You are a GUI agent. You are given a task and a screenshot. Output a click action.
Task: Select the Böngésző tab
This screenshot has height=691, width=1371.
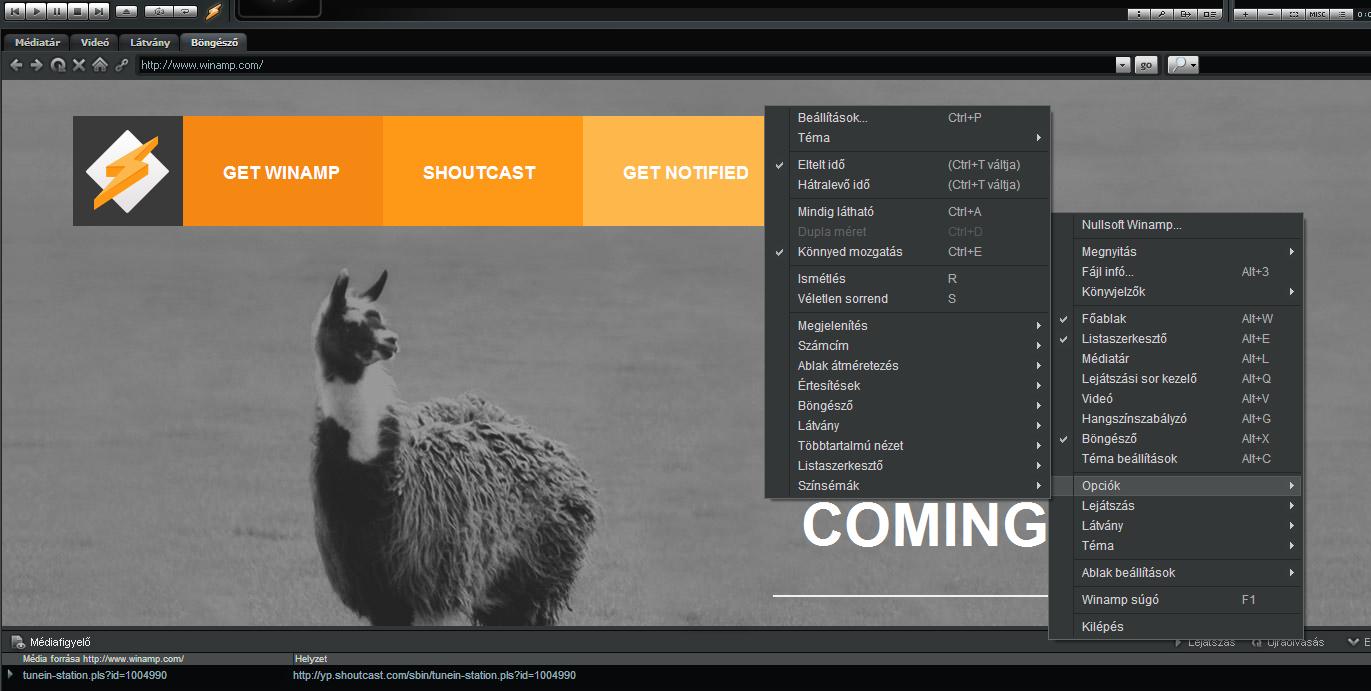point(213,42)
